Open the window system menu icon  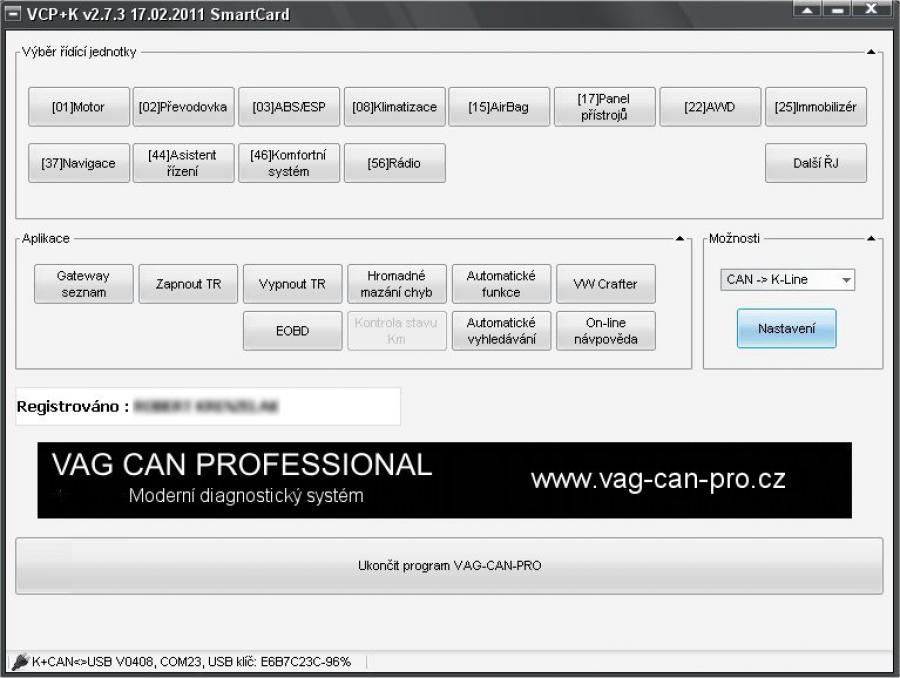(x=13, y=14)
